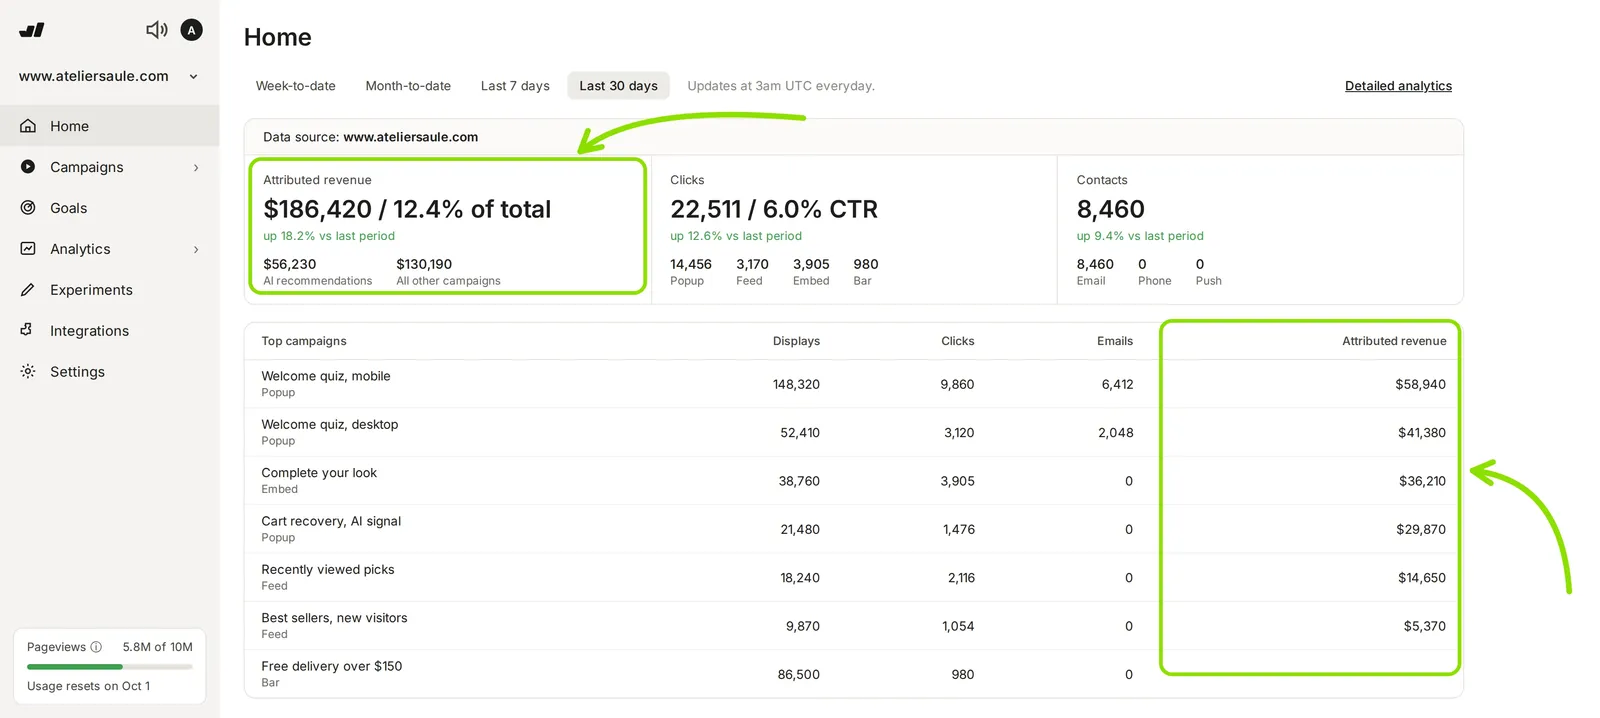Click the Home house icon
Viewport: 1600px width, 718px height.
[28, 126]
